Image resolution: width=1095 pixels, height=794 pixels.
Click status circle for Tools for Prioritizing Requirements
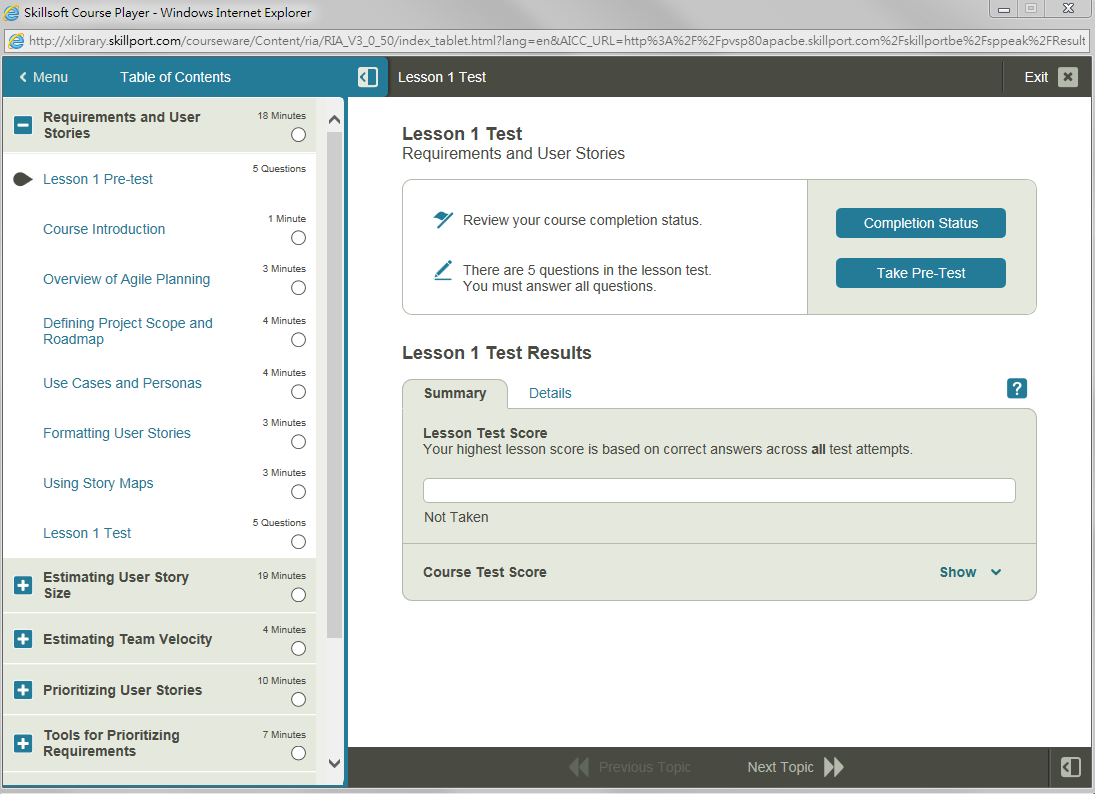(298, 753)
